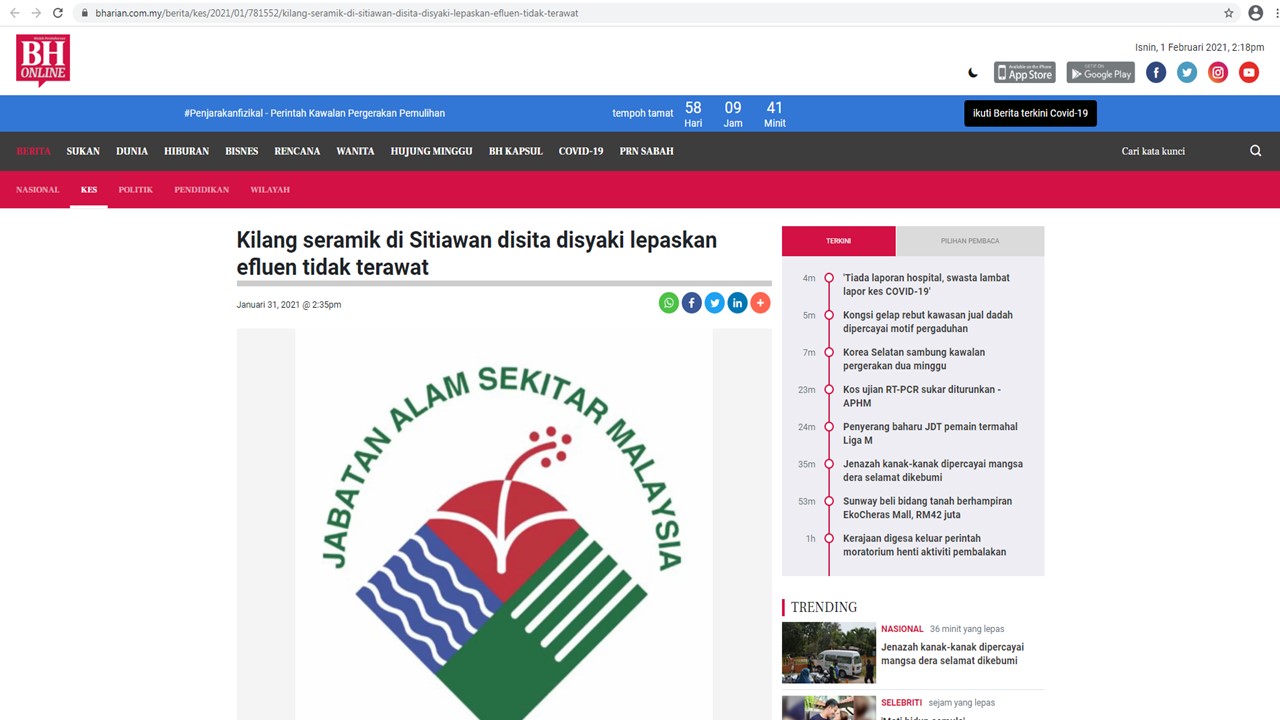Open HUJUNG MINGGU menu item
This screenshot has height=720, width=1280.
pos(432,151)
